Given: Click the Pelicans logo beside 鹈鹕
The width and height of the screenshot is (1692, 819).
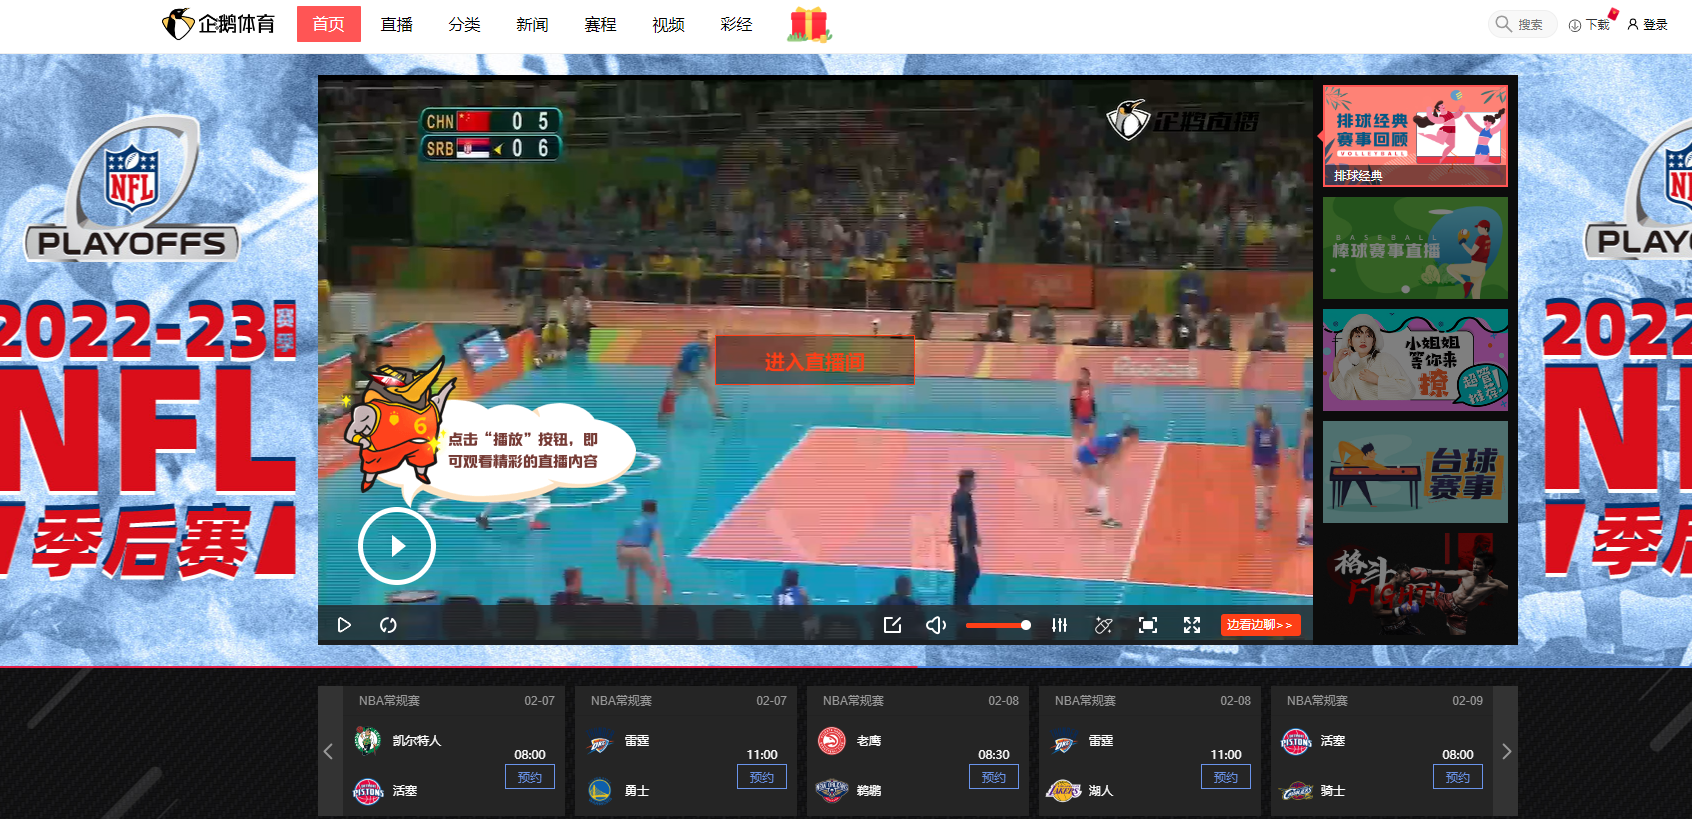Looking at the screenshot, I should tap(831, 791).
